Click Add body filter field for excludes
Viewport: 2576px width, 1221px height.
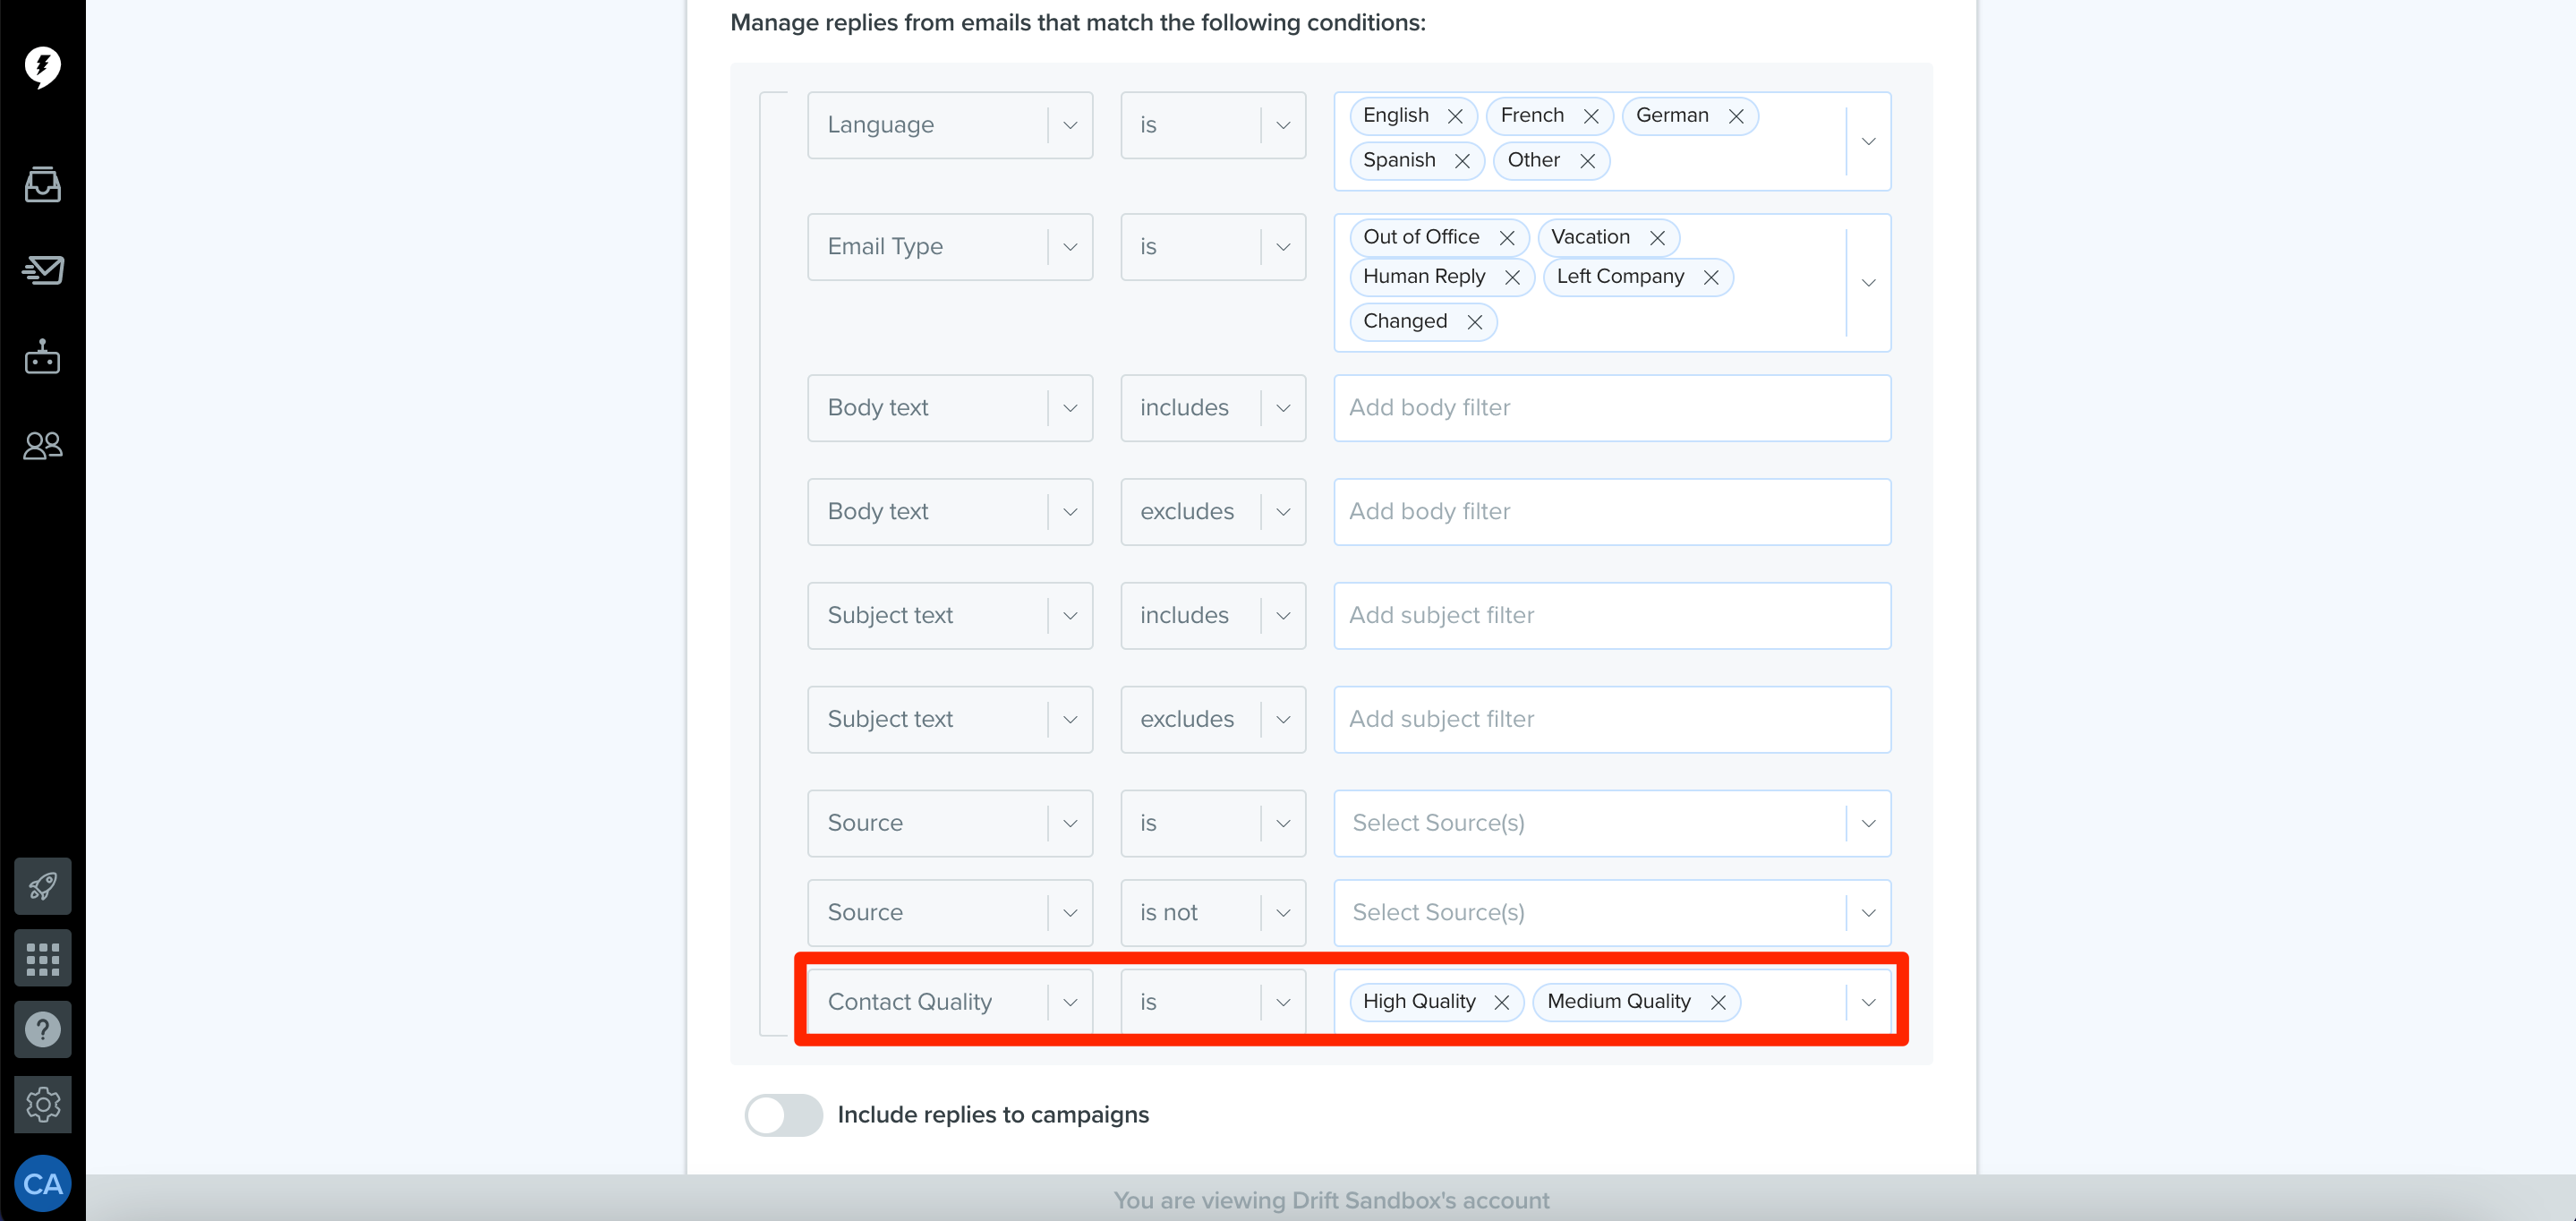tap(1612, 512)
